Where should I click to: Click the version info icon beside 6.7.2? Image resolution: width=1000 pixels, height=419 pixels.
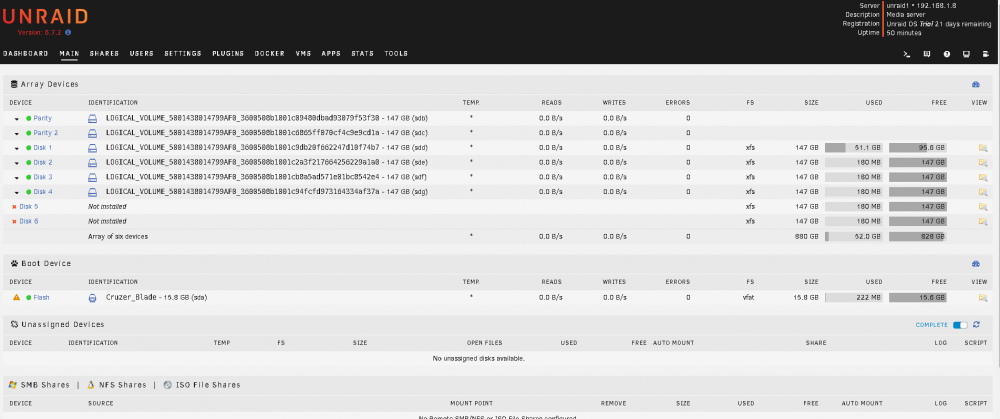[x=68, y=32]
